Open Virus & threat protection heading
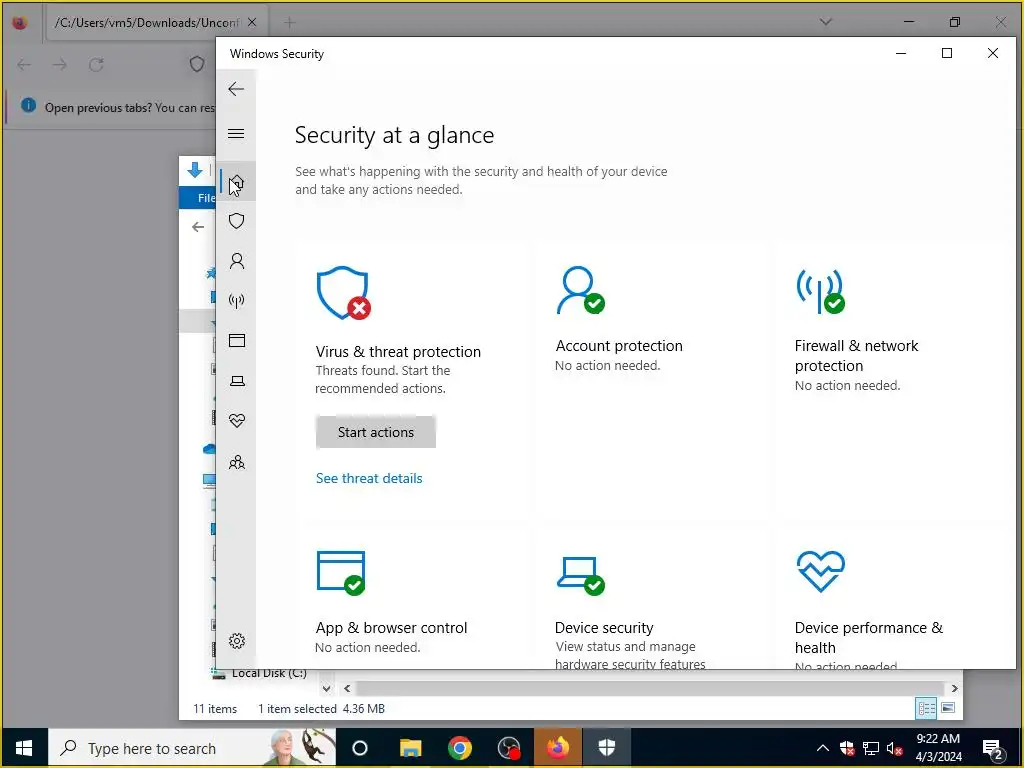This screenshot has height=768, width=1024. point(398,351)
